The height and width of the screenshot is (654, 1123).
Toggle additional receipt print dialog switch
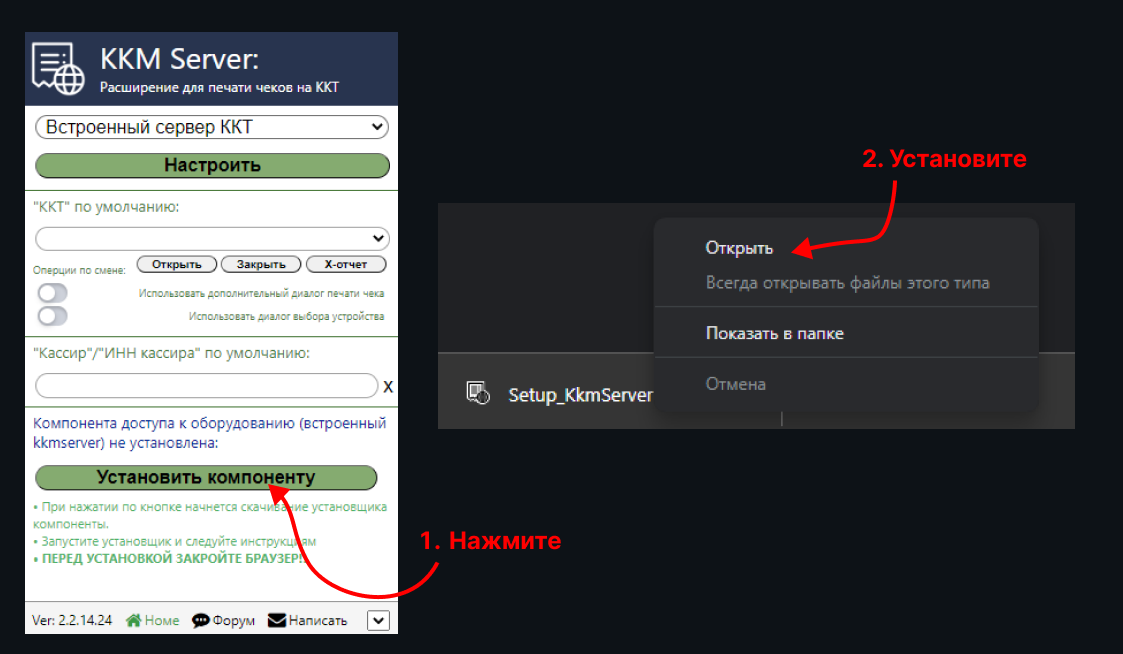(53, 292)
